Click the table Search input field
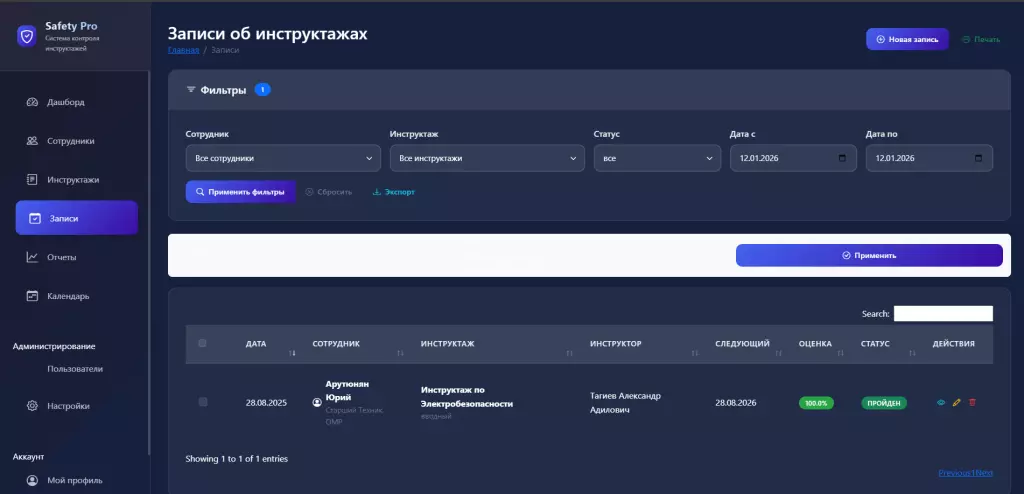This screenshot has width=1024, height=494. (942, 314)
